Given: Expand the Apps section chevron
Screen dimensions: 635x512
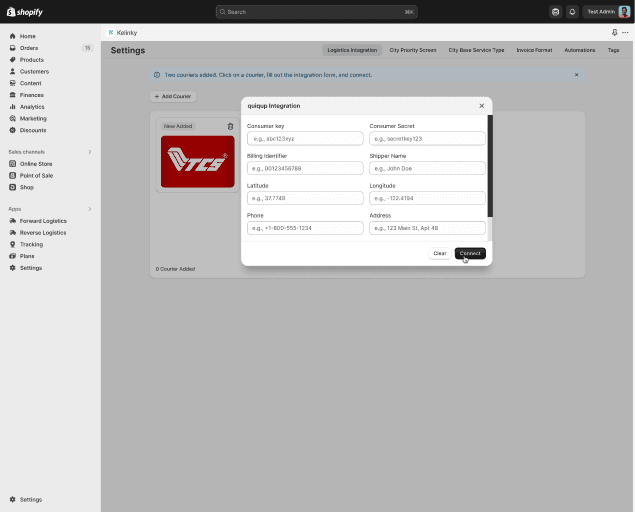Looking at the screenshot, I should pyautogui.click(x=90, y=209).
